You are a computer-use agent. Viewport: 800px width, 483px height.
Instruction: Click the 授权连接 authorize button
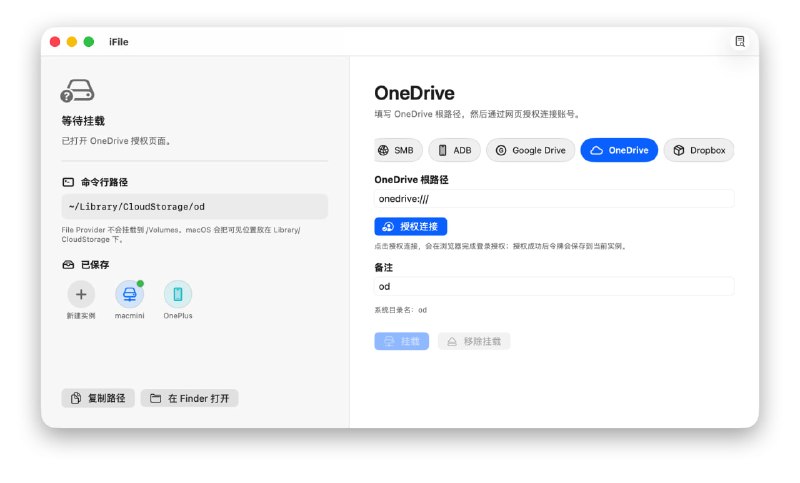pyautogui.click(x=411, y=226)
